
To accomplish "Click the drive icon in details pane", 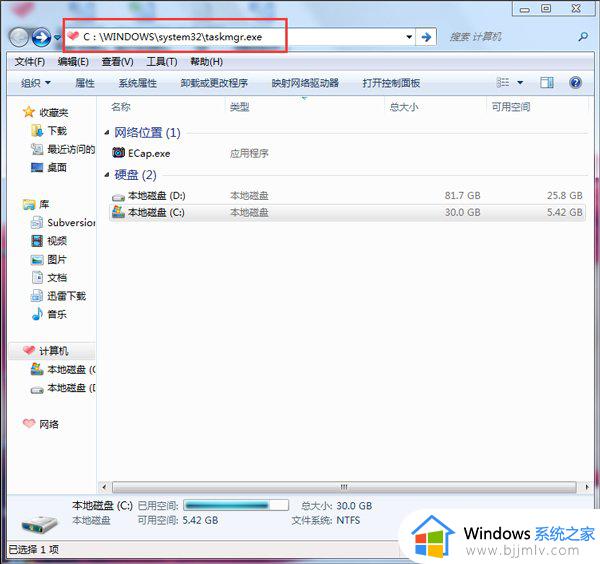I will pyautogui.click(x=39, y=524).
